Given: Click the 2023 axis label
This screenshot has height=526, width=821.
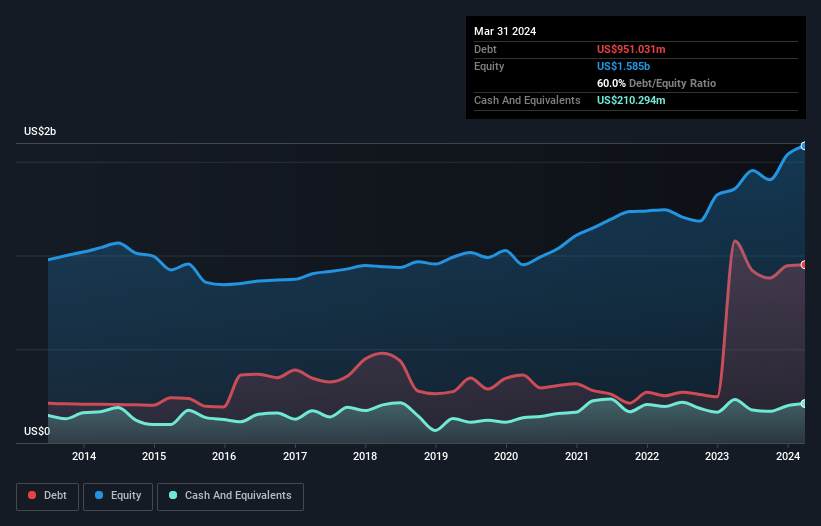Looking at the screenshot, I should [717, 456].
